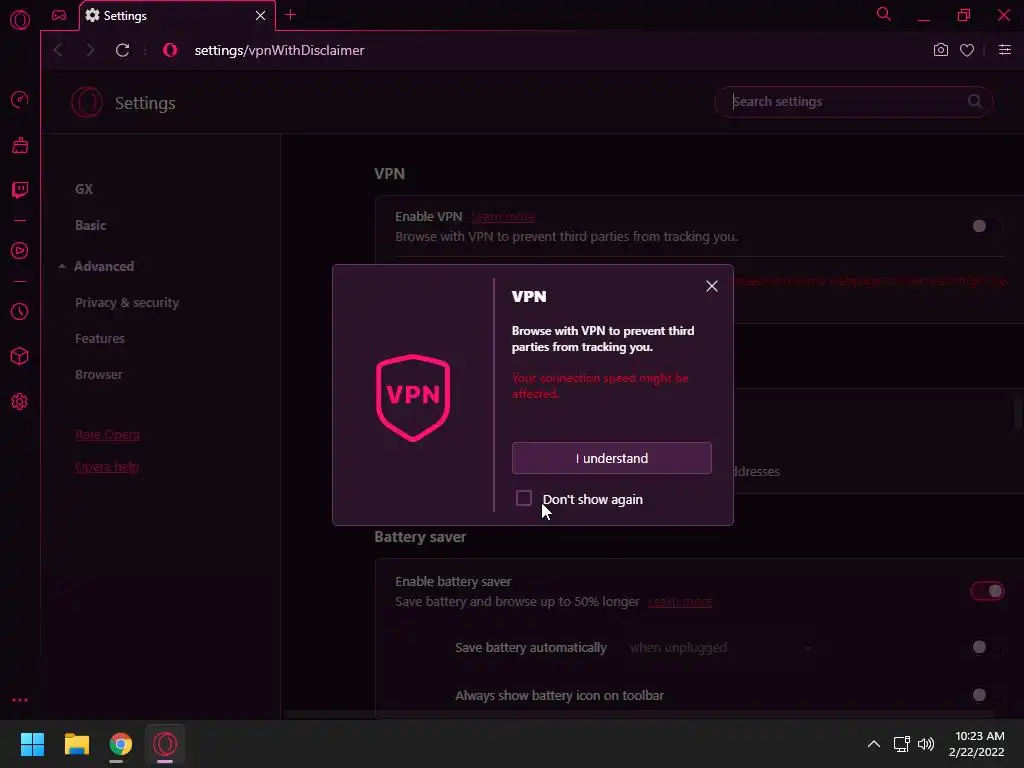The width and height of the screenshot is (1024, 768).
Task: Open Extensions cube icon in sidebar
Action: (20, 356)
